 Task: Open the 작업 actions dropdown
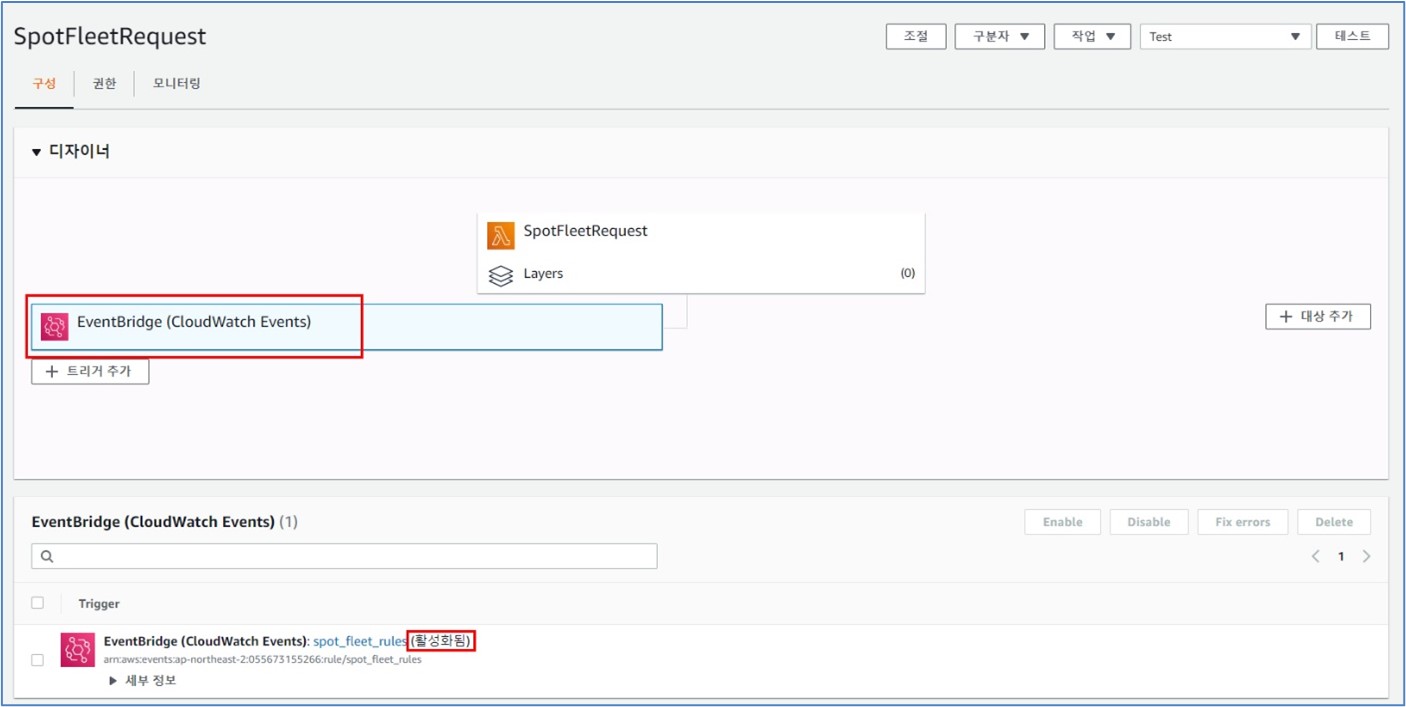pyautogui.click(x=1092, y=36)
